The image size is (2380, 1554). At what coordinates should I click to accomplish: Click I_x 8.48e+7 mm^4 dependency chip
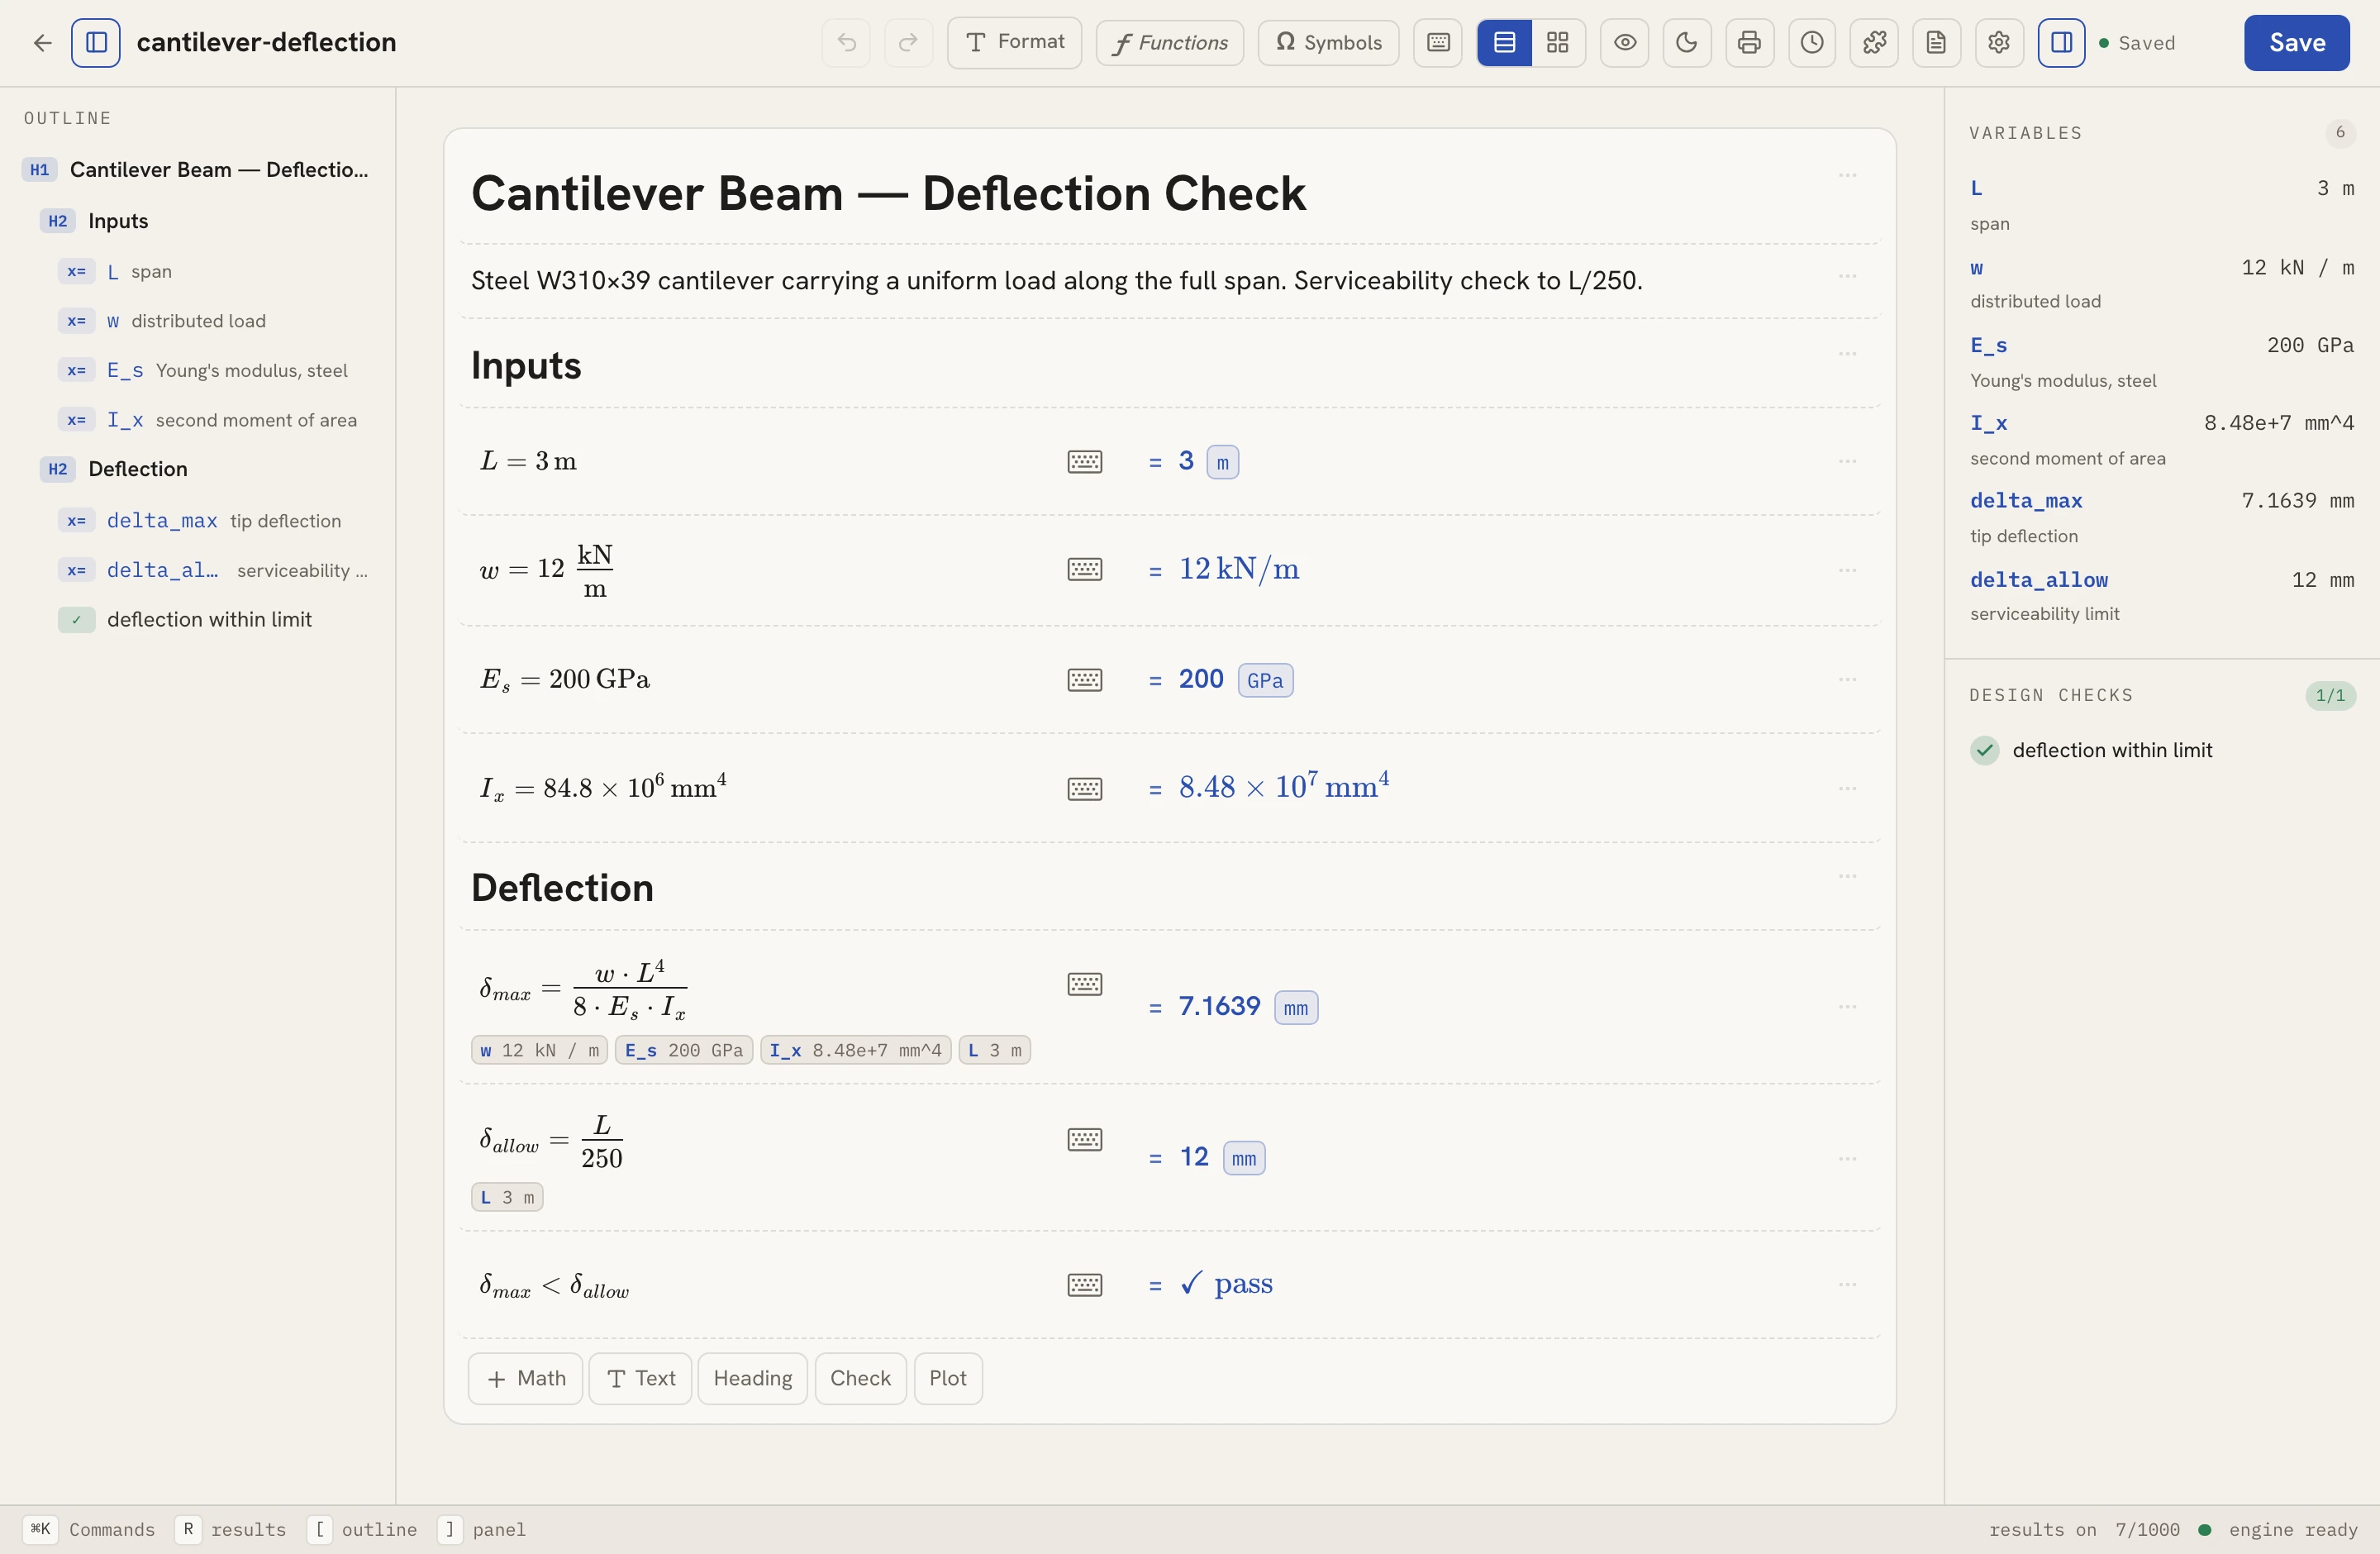[855, 1051]
